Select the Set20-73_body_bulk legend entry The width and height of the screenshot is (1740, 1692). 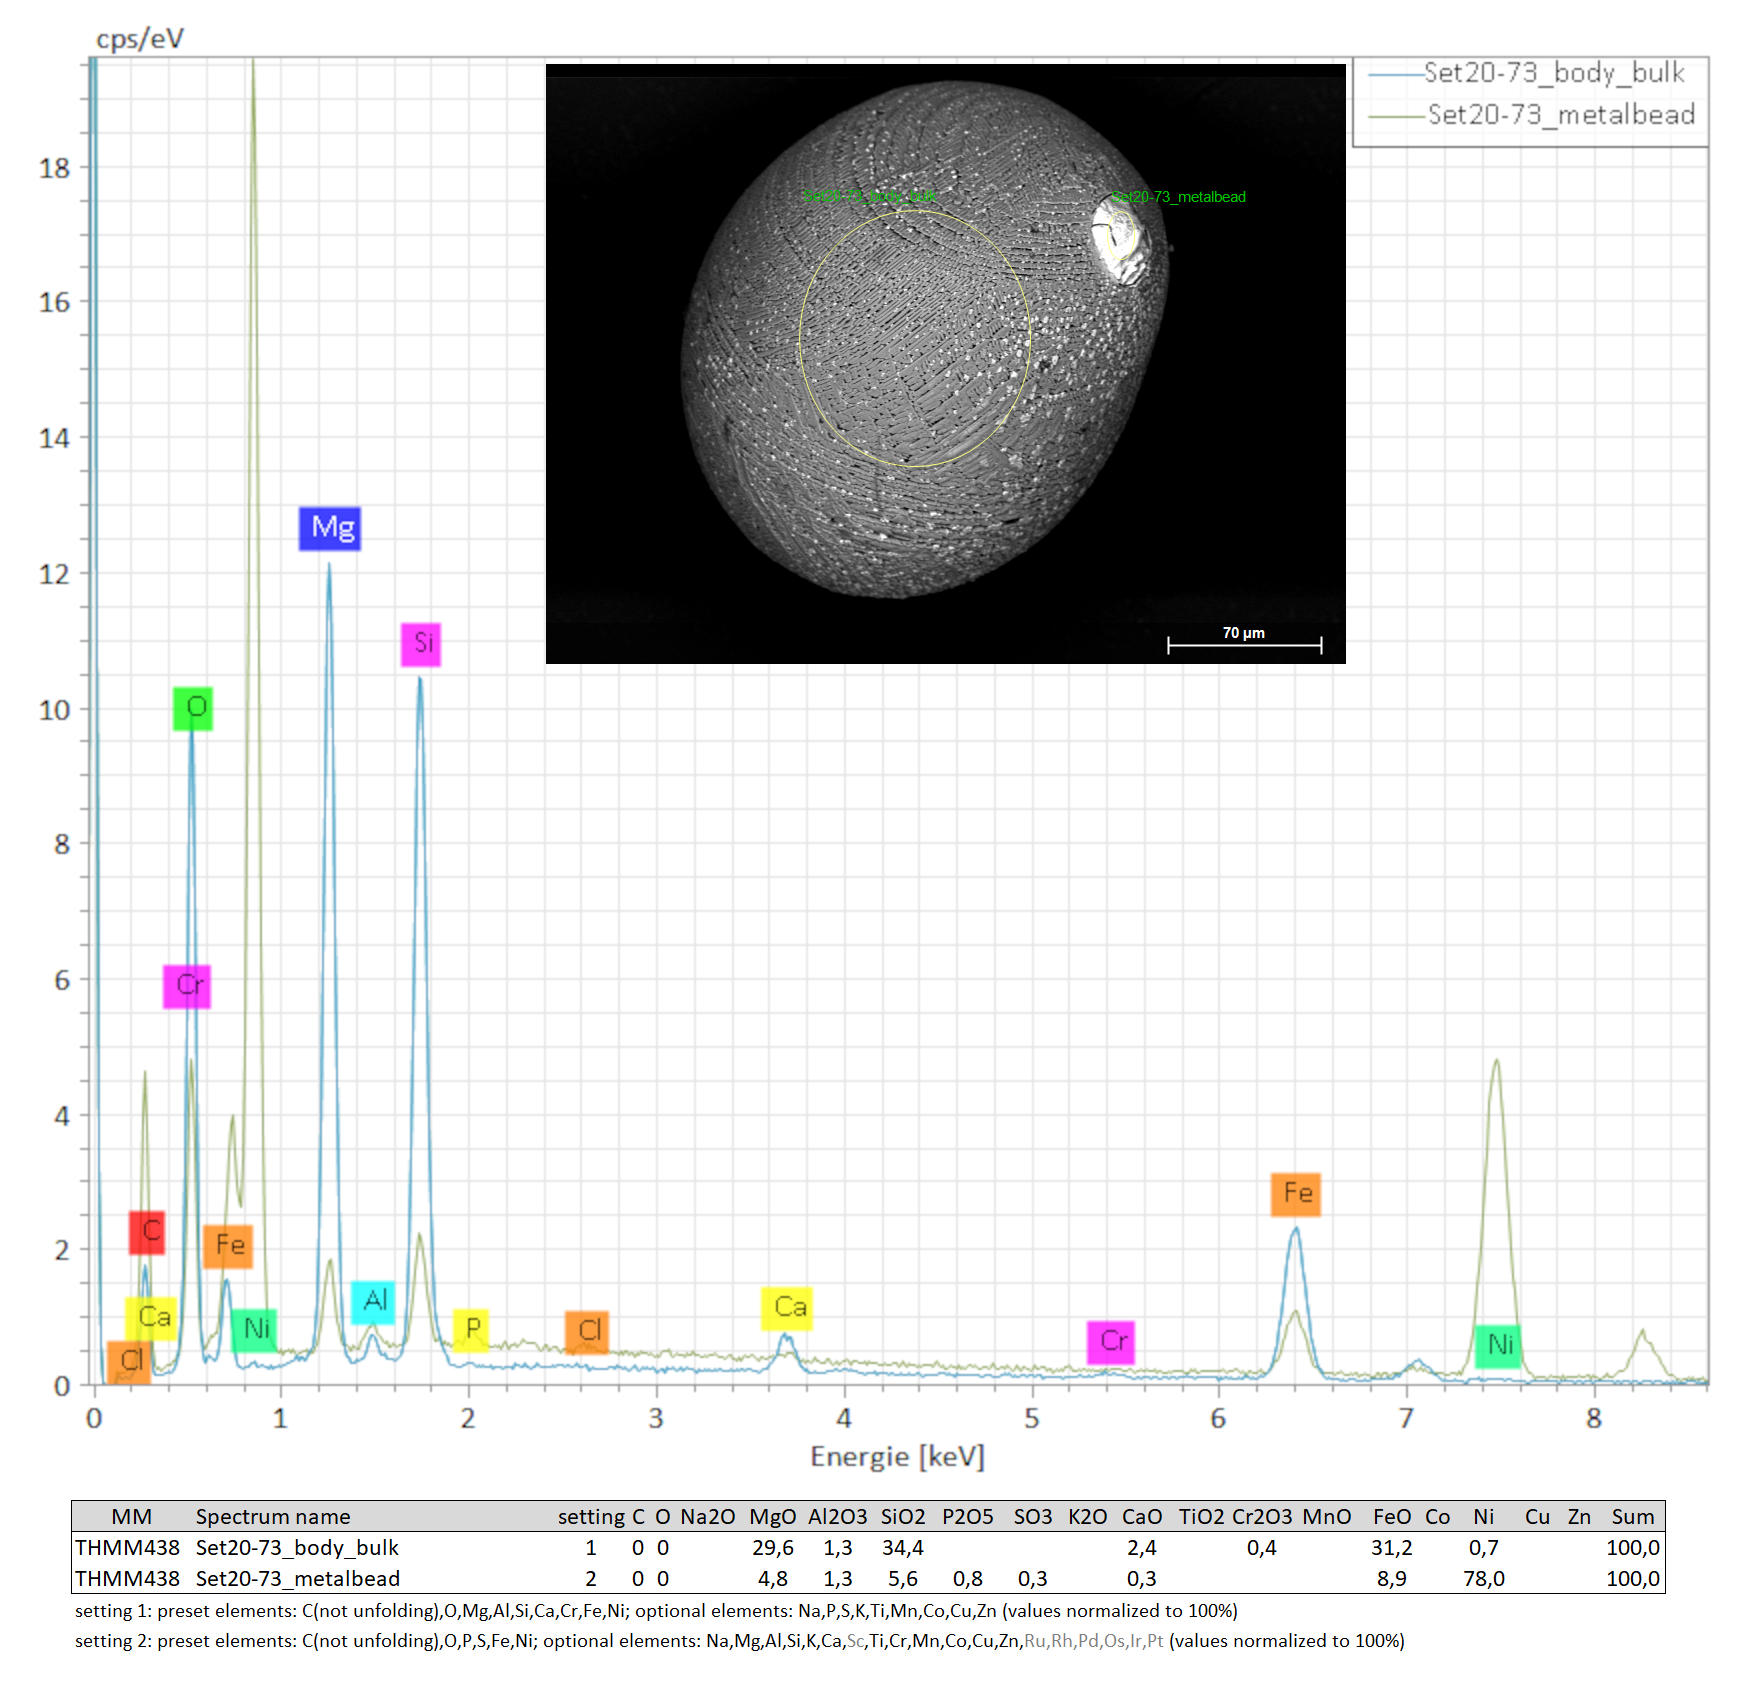coord(1553,73)
